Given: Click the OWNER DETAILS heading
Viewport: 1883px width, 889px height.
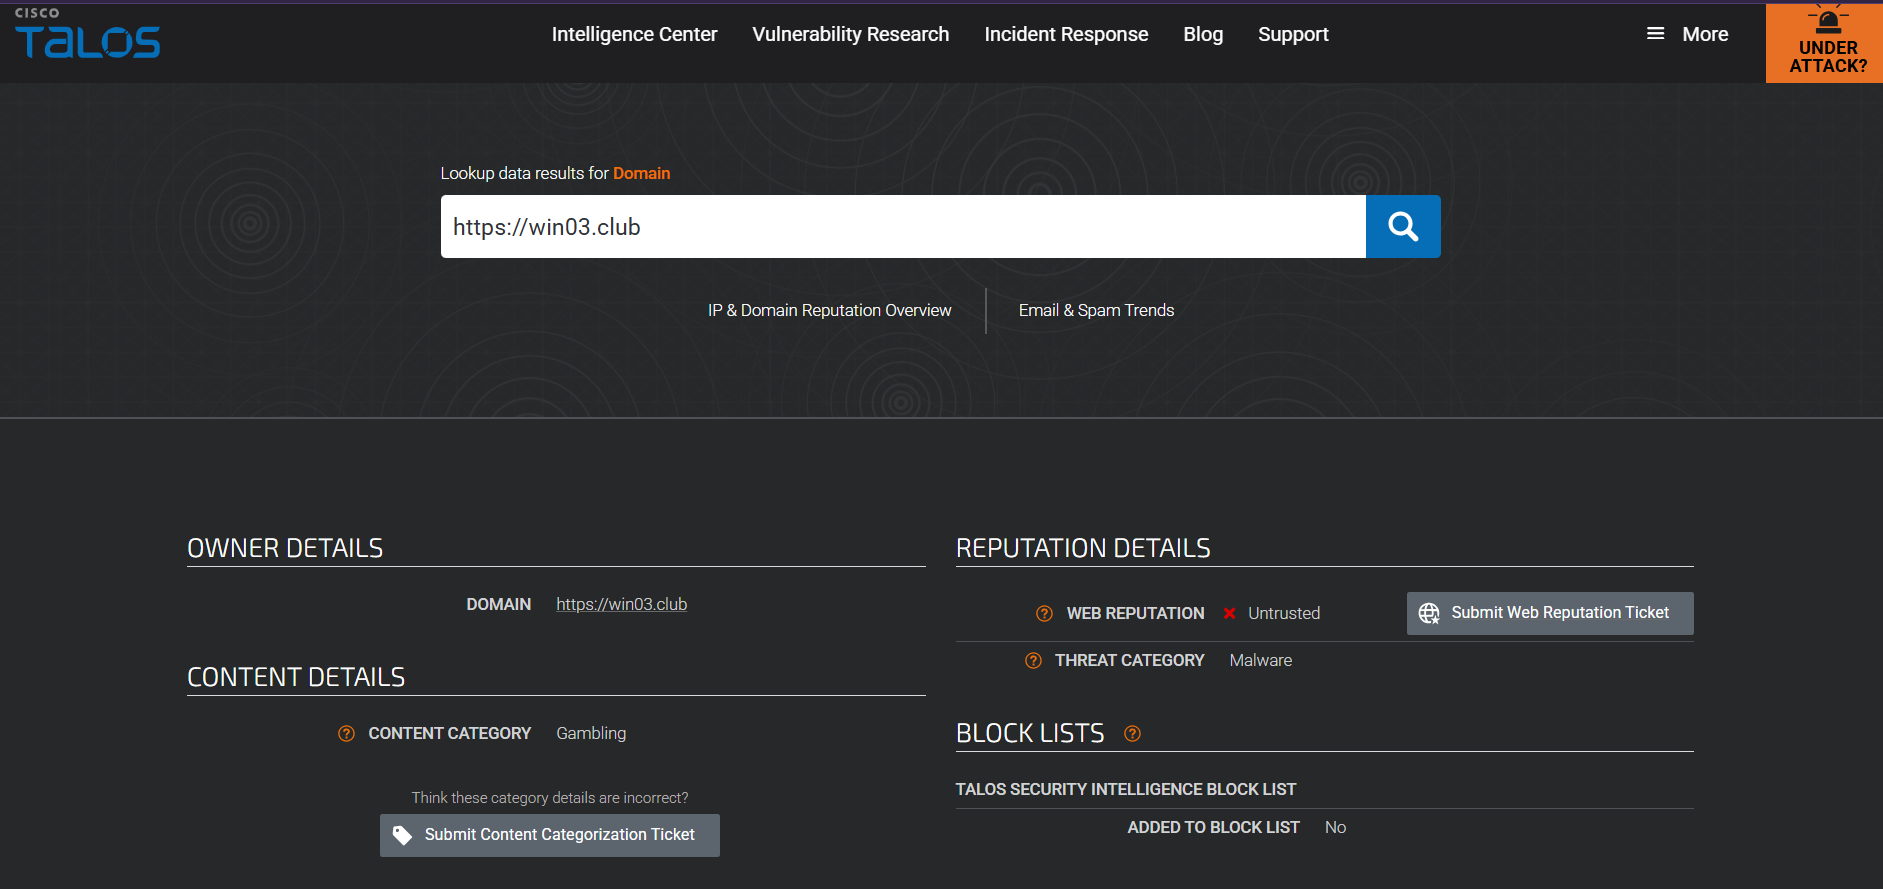Looking at the screenshot, I should (x=285, y=548).
